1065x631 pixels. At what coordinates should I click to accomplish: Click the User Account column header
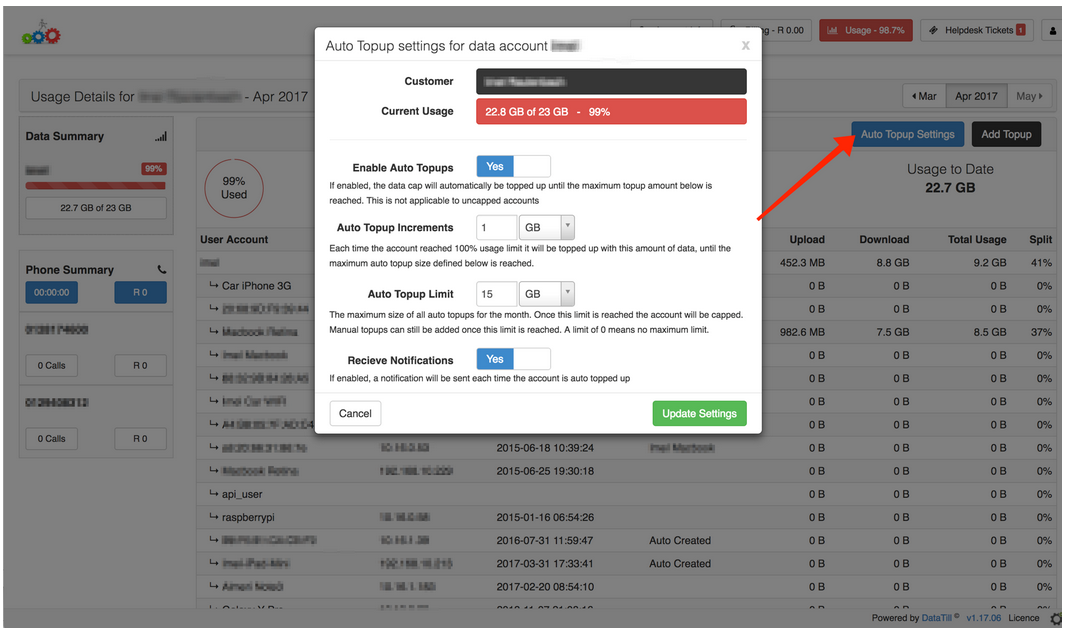pos(234,240)
